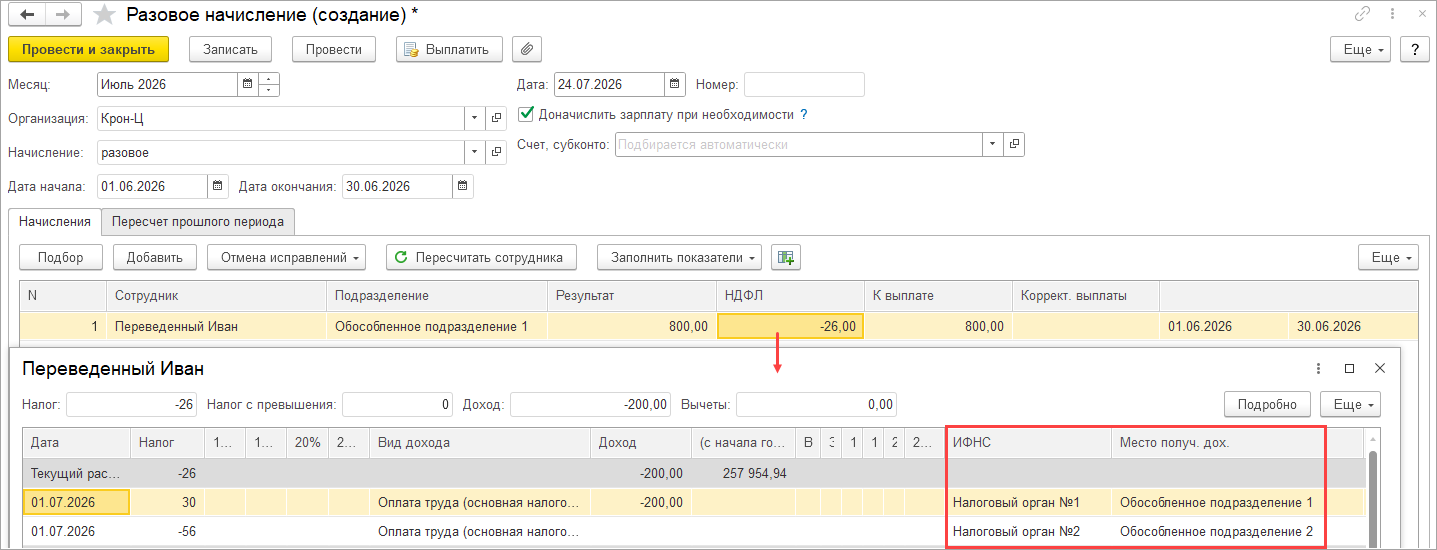Open the main window's vertical dots menu
Image resolution: width=1437 pixels, height=550 pixels.
(1392, 15)
